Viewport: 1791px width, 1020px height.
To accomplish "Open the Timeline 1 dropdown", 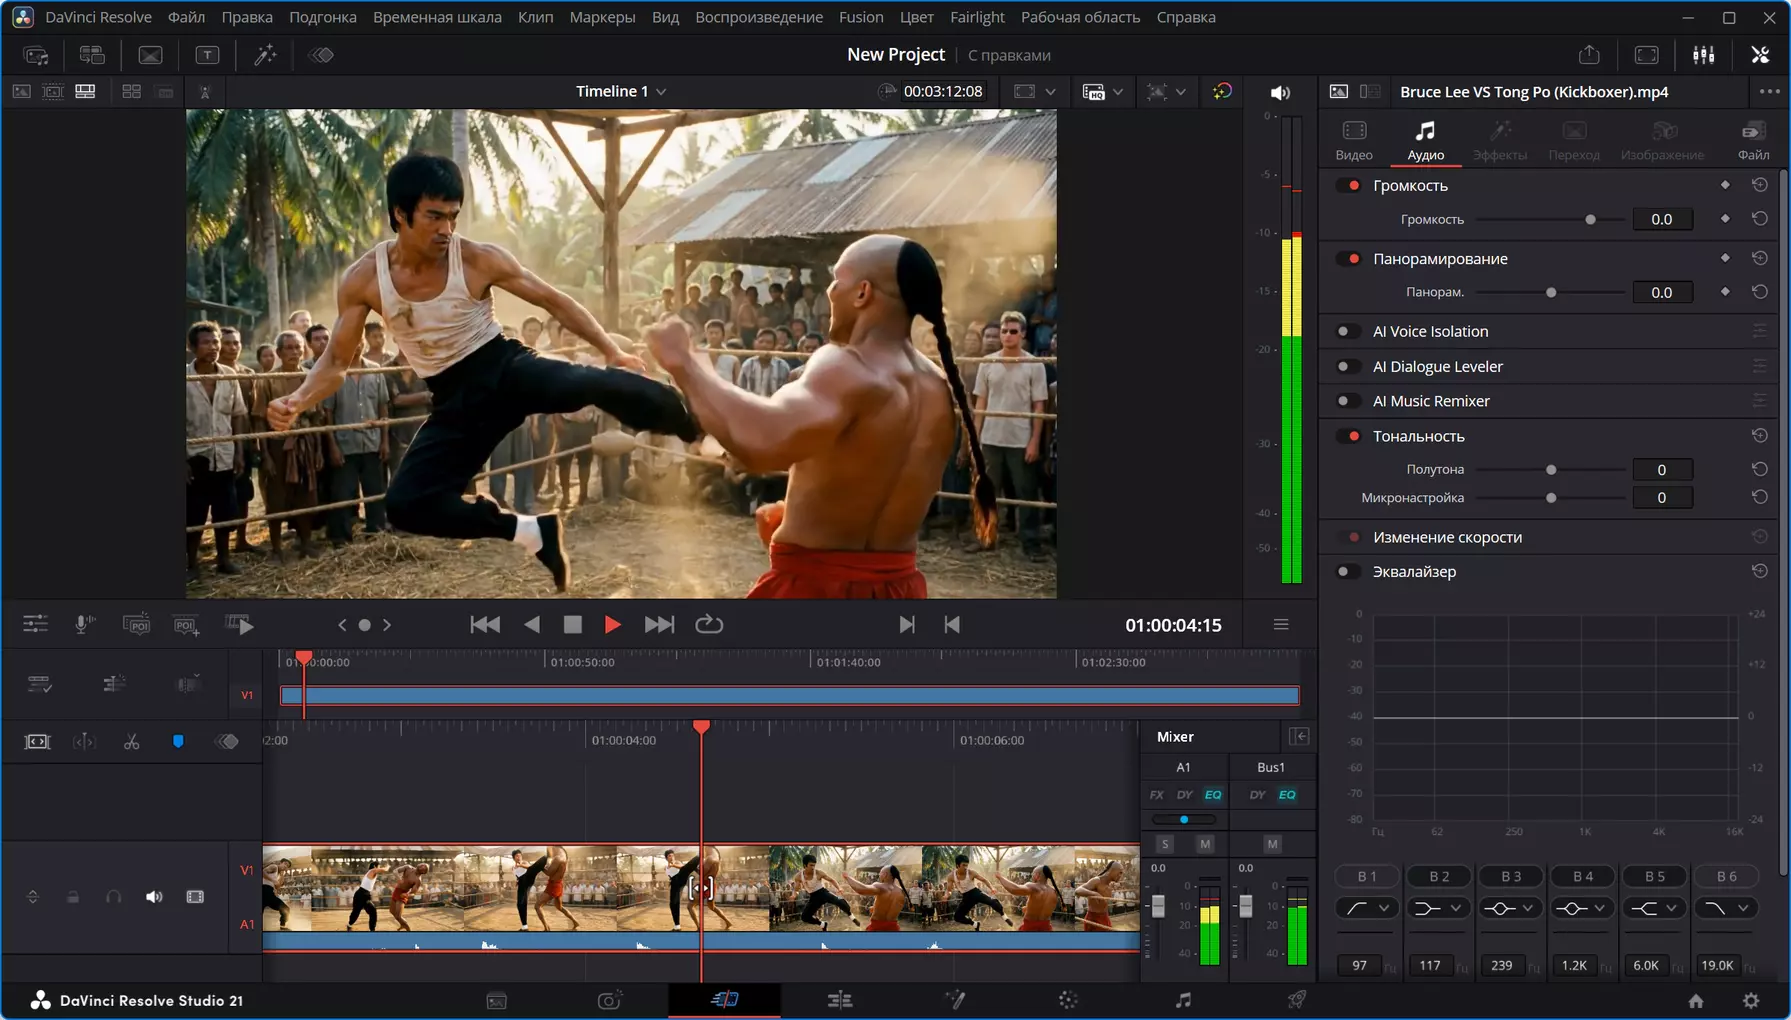I will 621,91.
